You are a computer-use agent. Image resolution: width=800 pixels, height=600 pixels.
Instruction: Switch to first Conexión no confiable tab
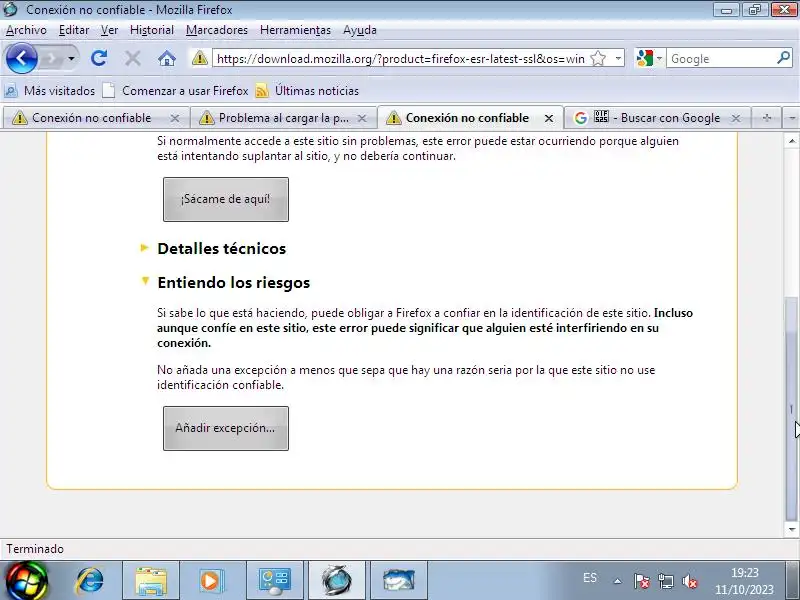[91, 118]
